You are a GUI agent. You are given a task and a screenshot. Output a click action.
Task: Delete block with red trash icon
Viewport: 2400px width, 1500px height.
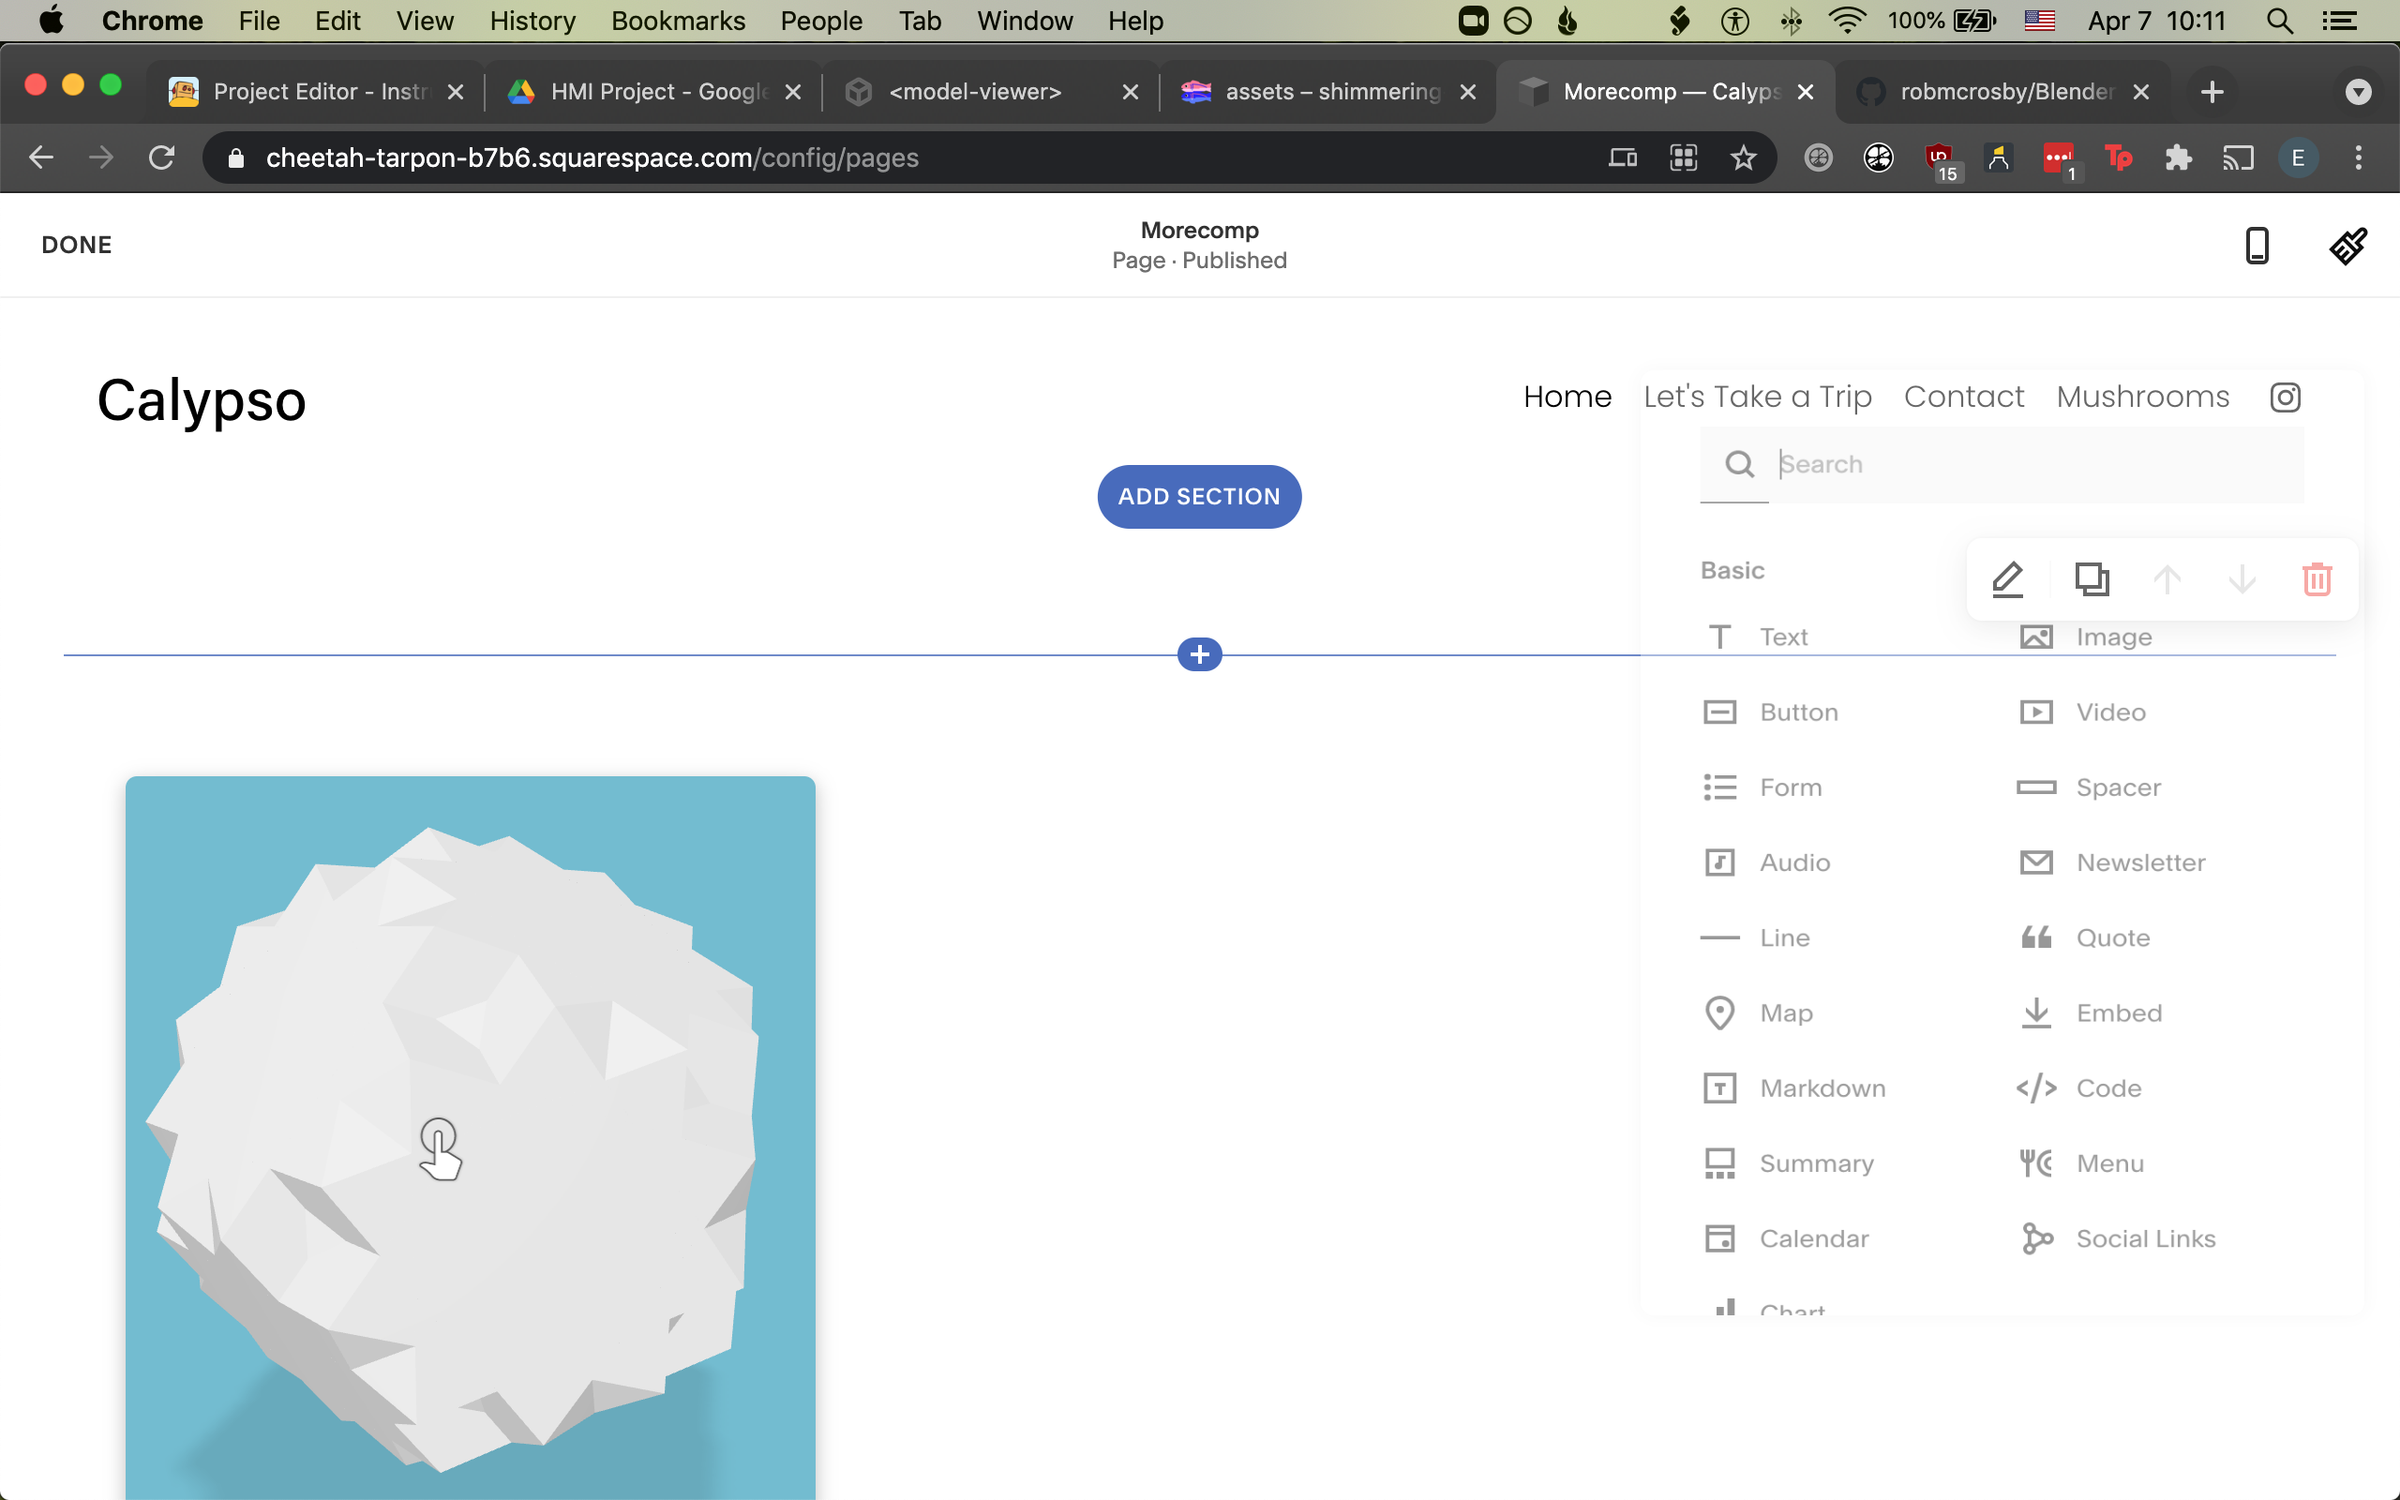[2316, 579]
